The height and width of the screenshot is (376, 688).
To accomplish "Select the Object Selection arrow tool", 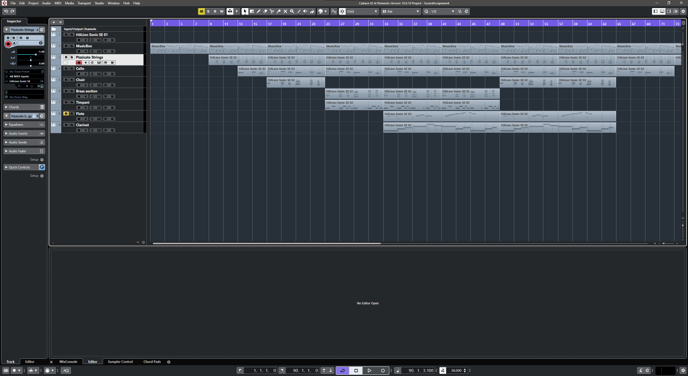I will [x=245, y=11].
